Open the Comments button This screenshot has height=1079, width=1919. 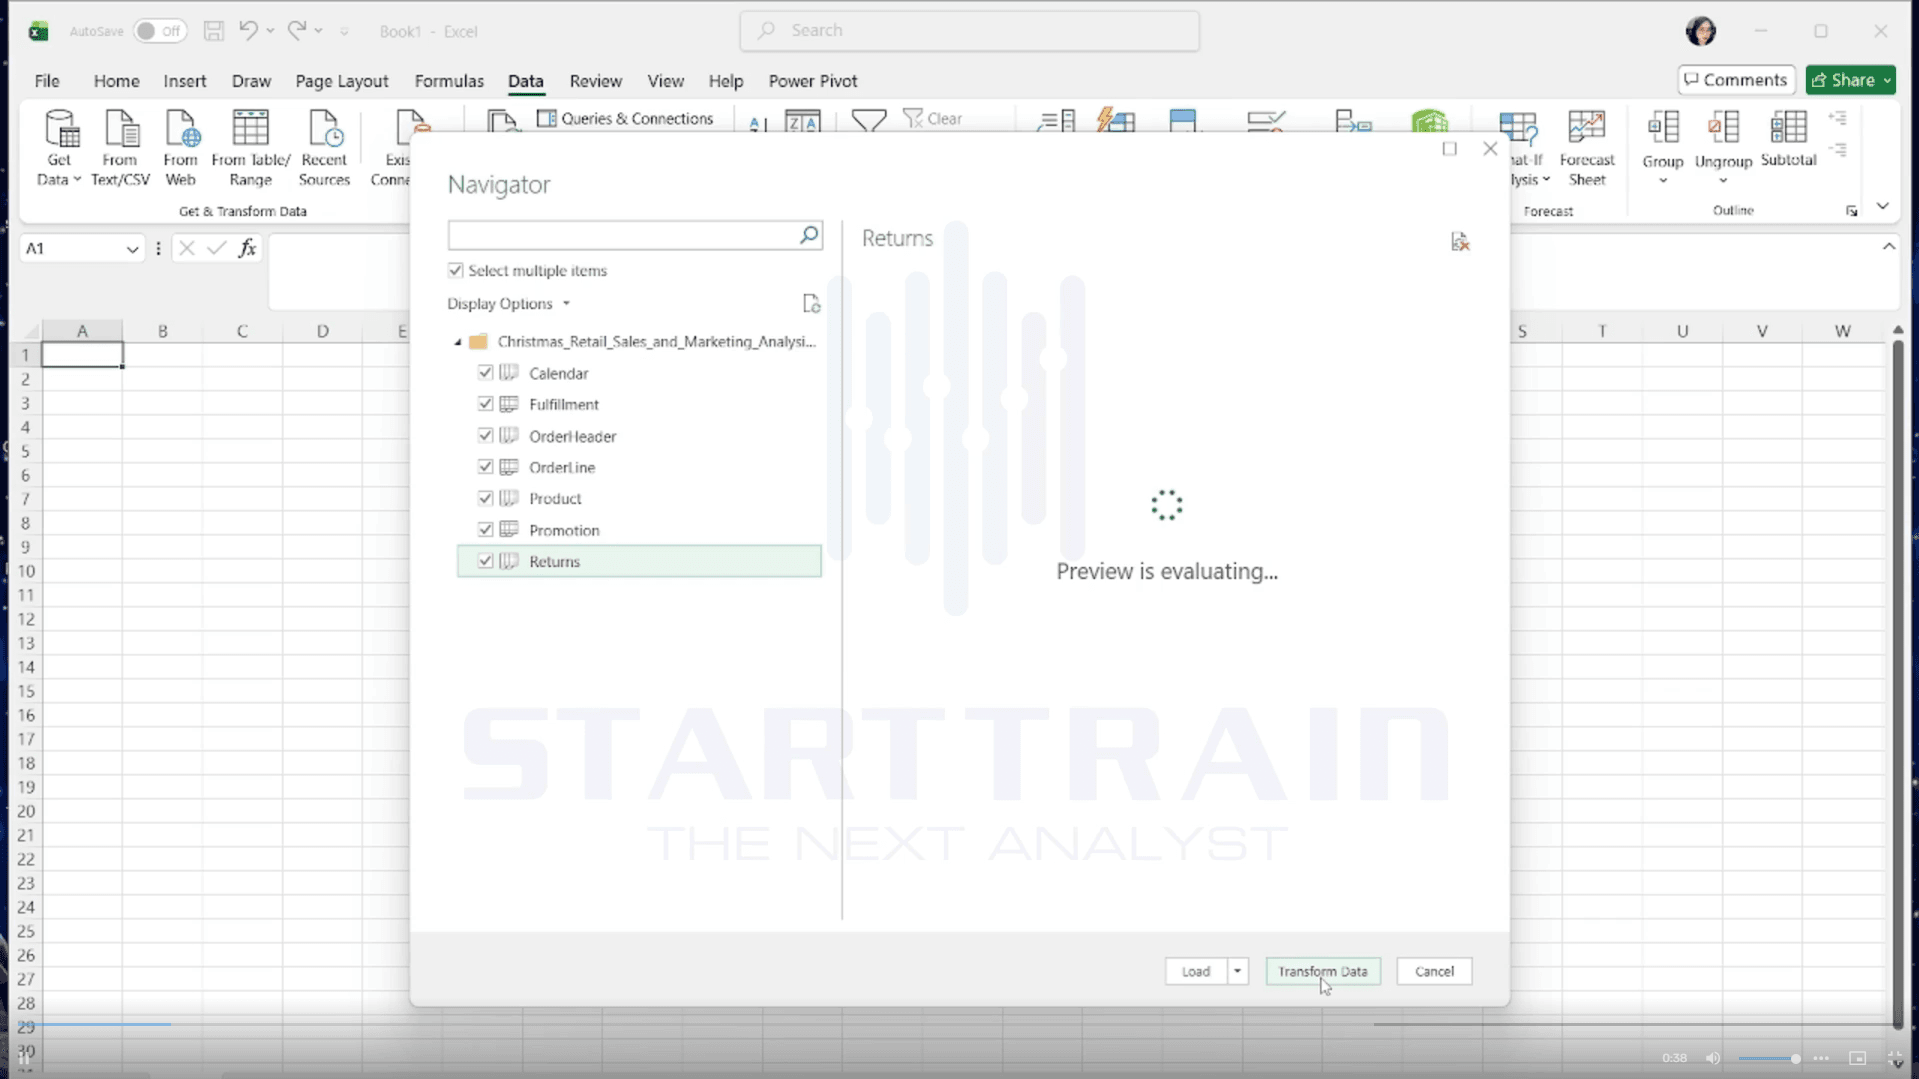pyautogui.click(x=1736, y=80)
